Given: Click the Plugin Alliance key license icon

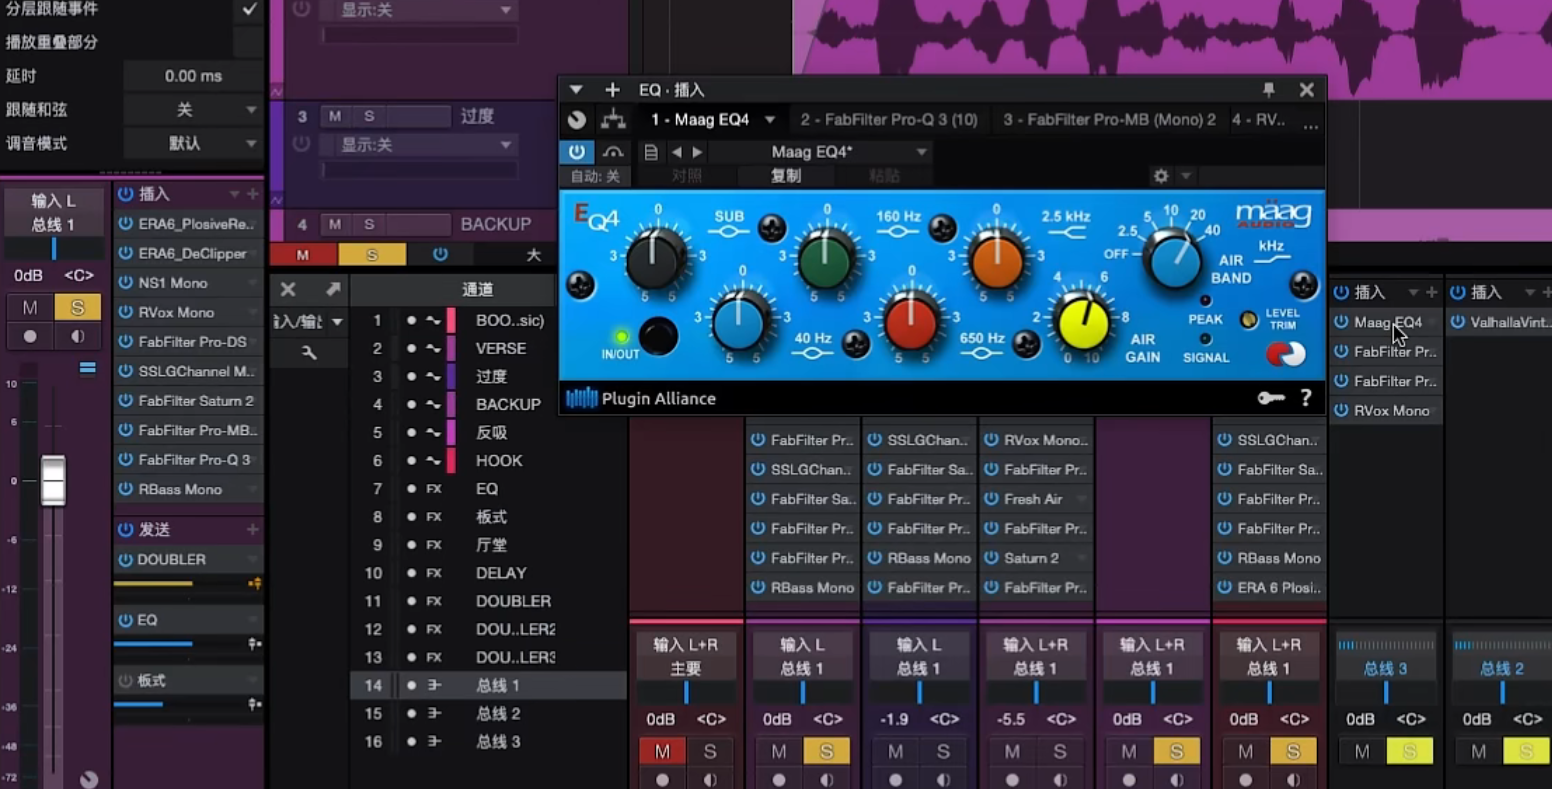Looking at the screenshot, I should (x=1270, y=398).
